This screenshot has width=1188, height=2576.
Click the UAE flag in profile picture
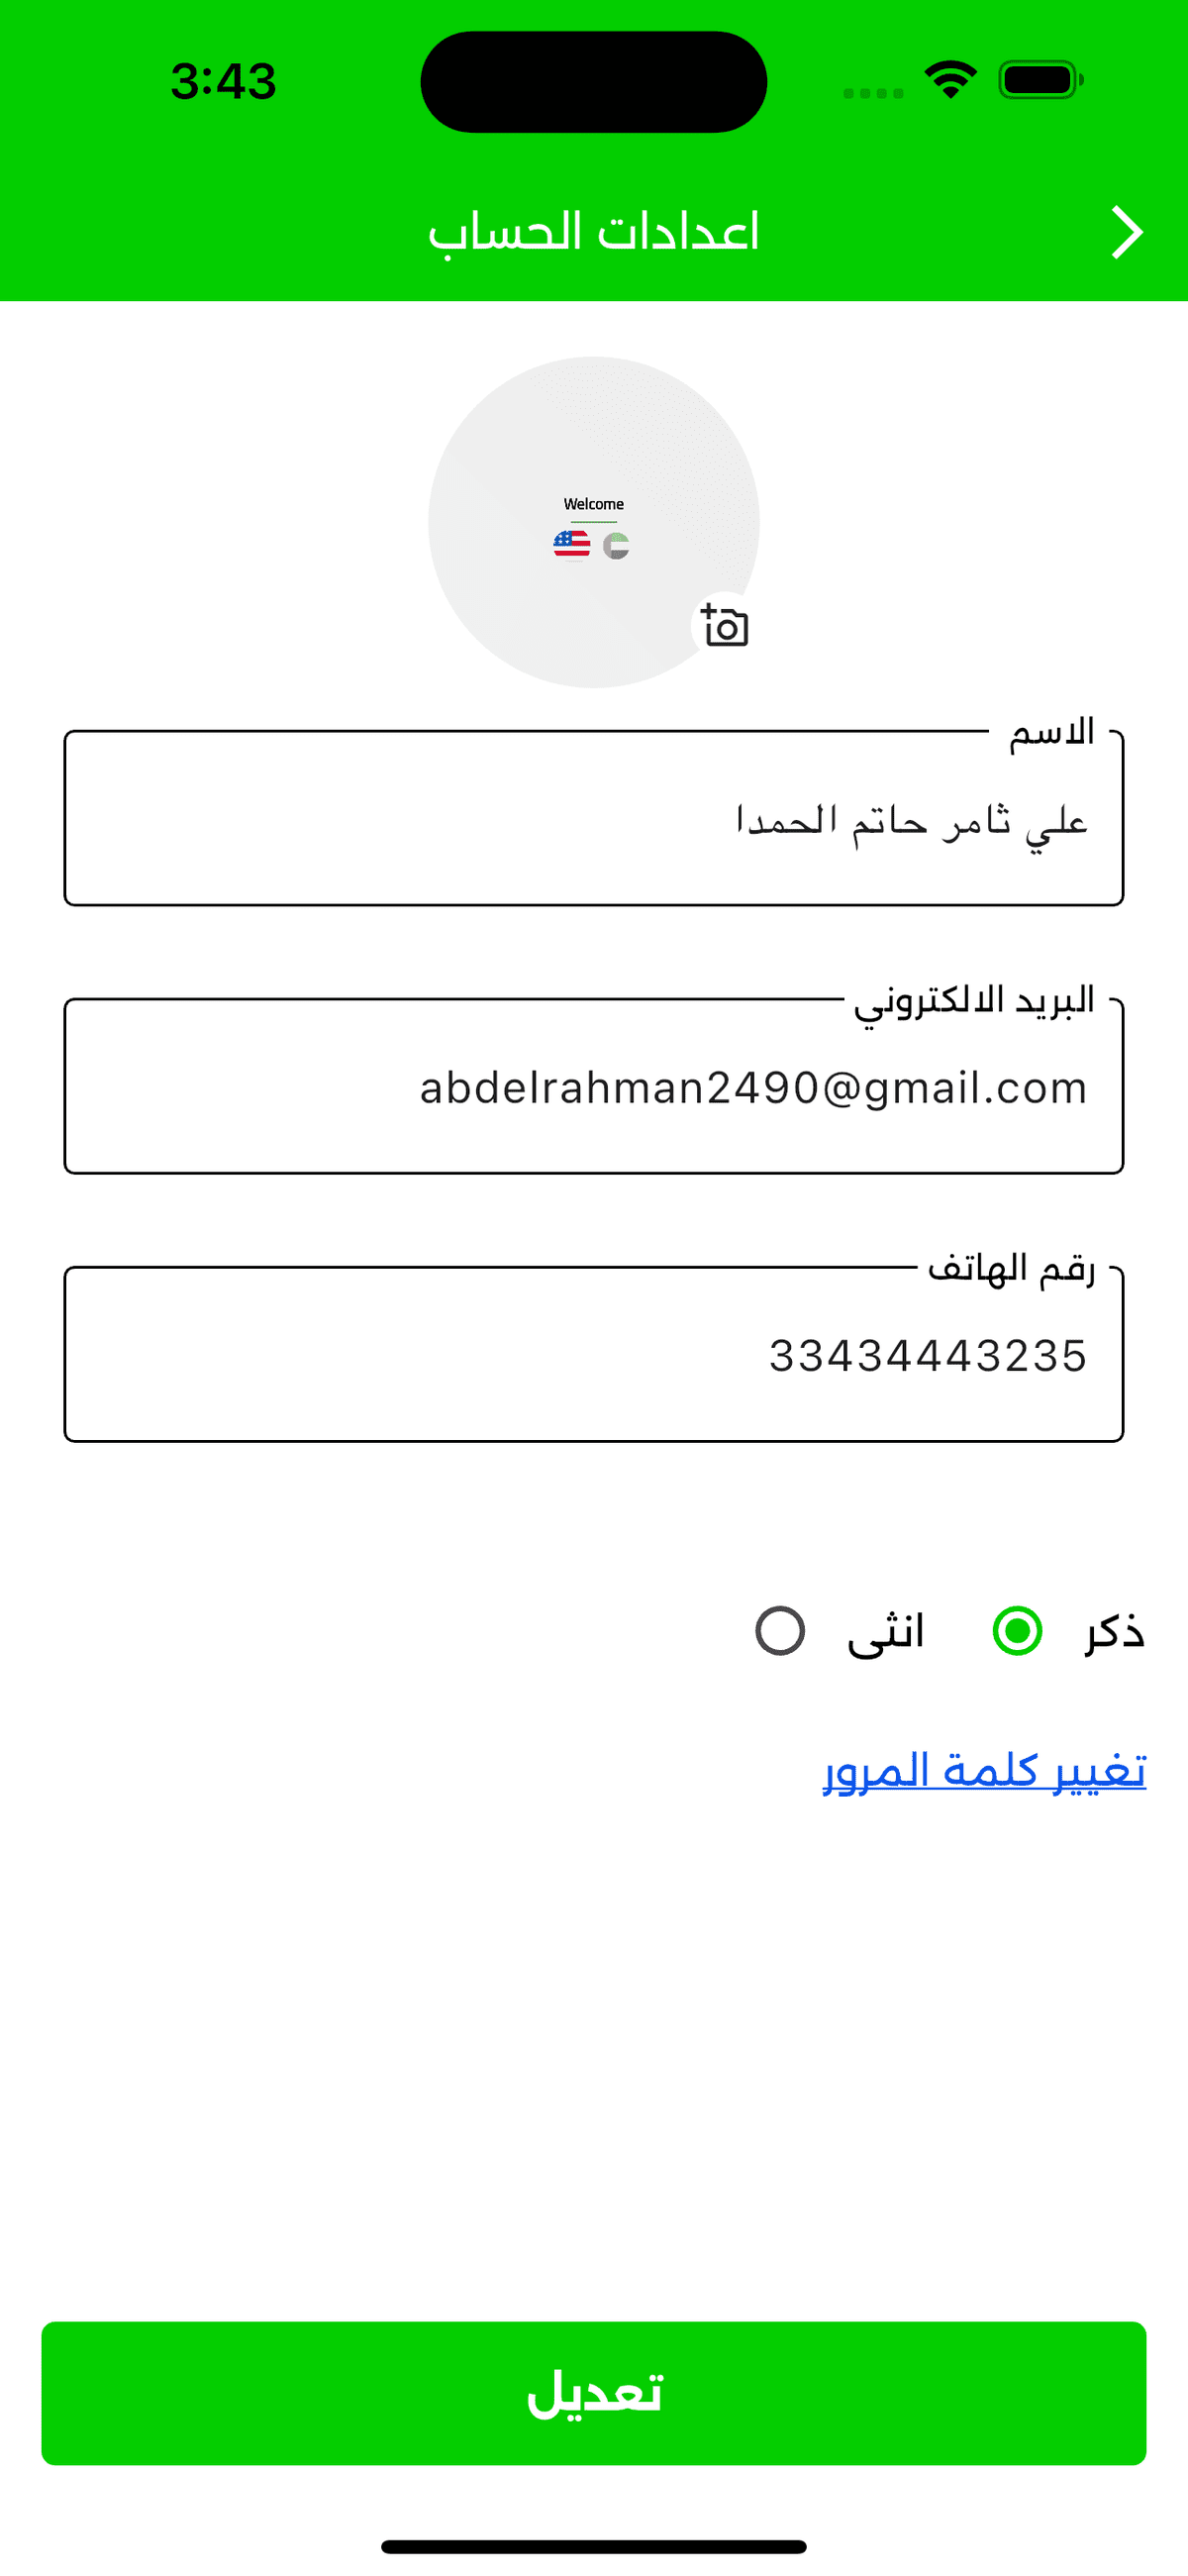point(616,545)
